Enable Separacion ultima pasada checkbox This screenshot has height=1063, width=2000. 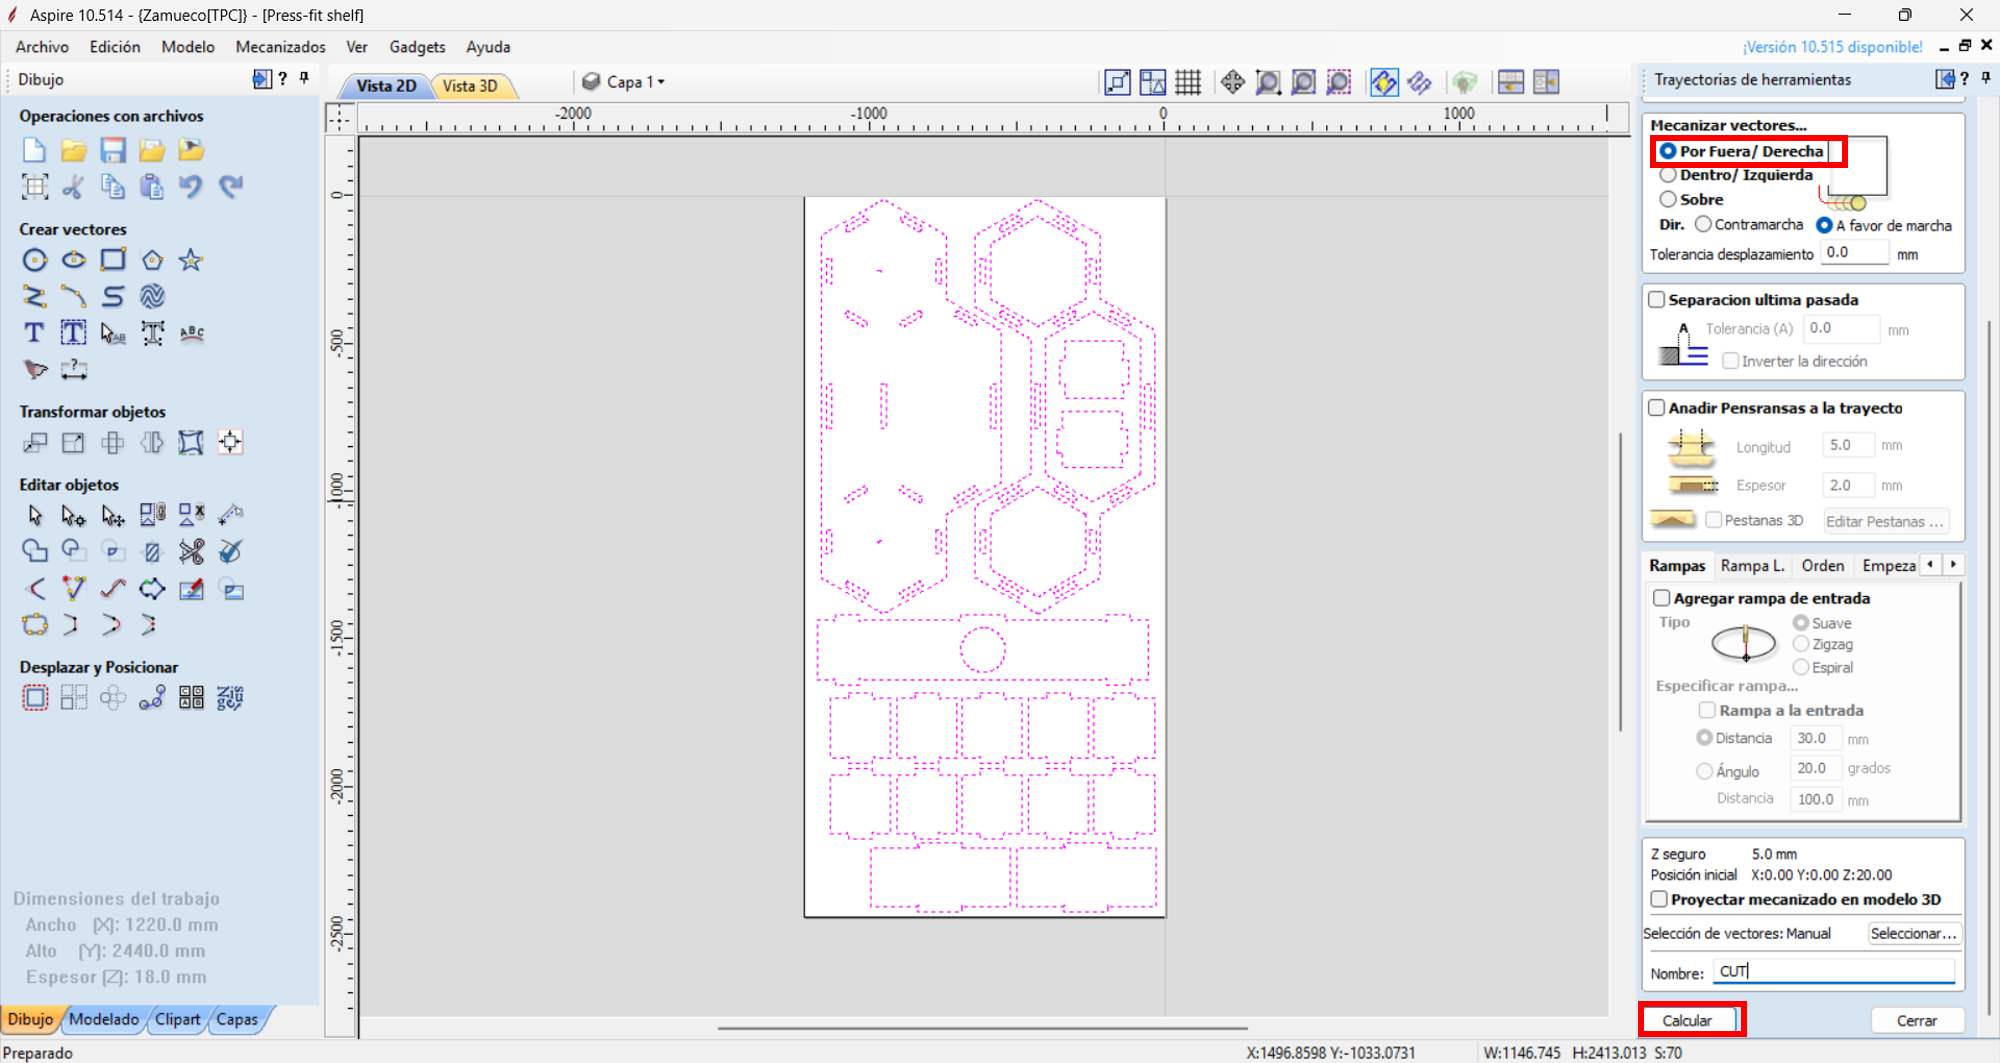[x=1657, y=300]
